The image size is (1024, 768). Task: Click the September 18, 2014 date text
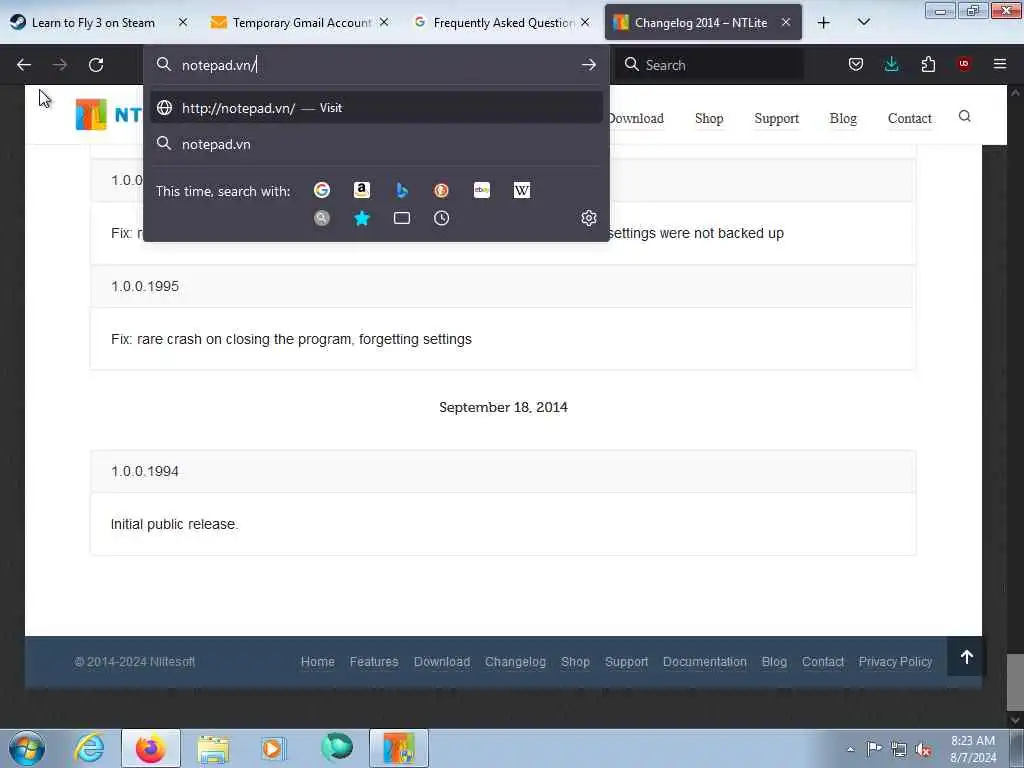pos(504,407)
